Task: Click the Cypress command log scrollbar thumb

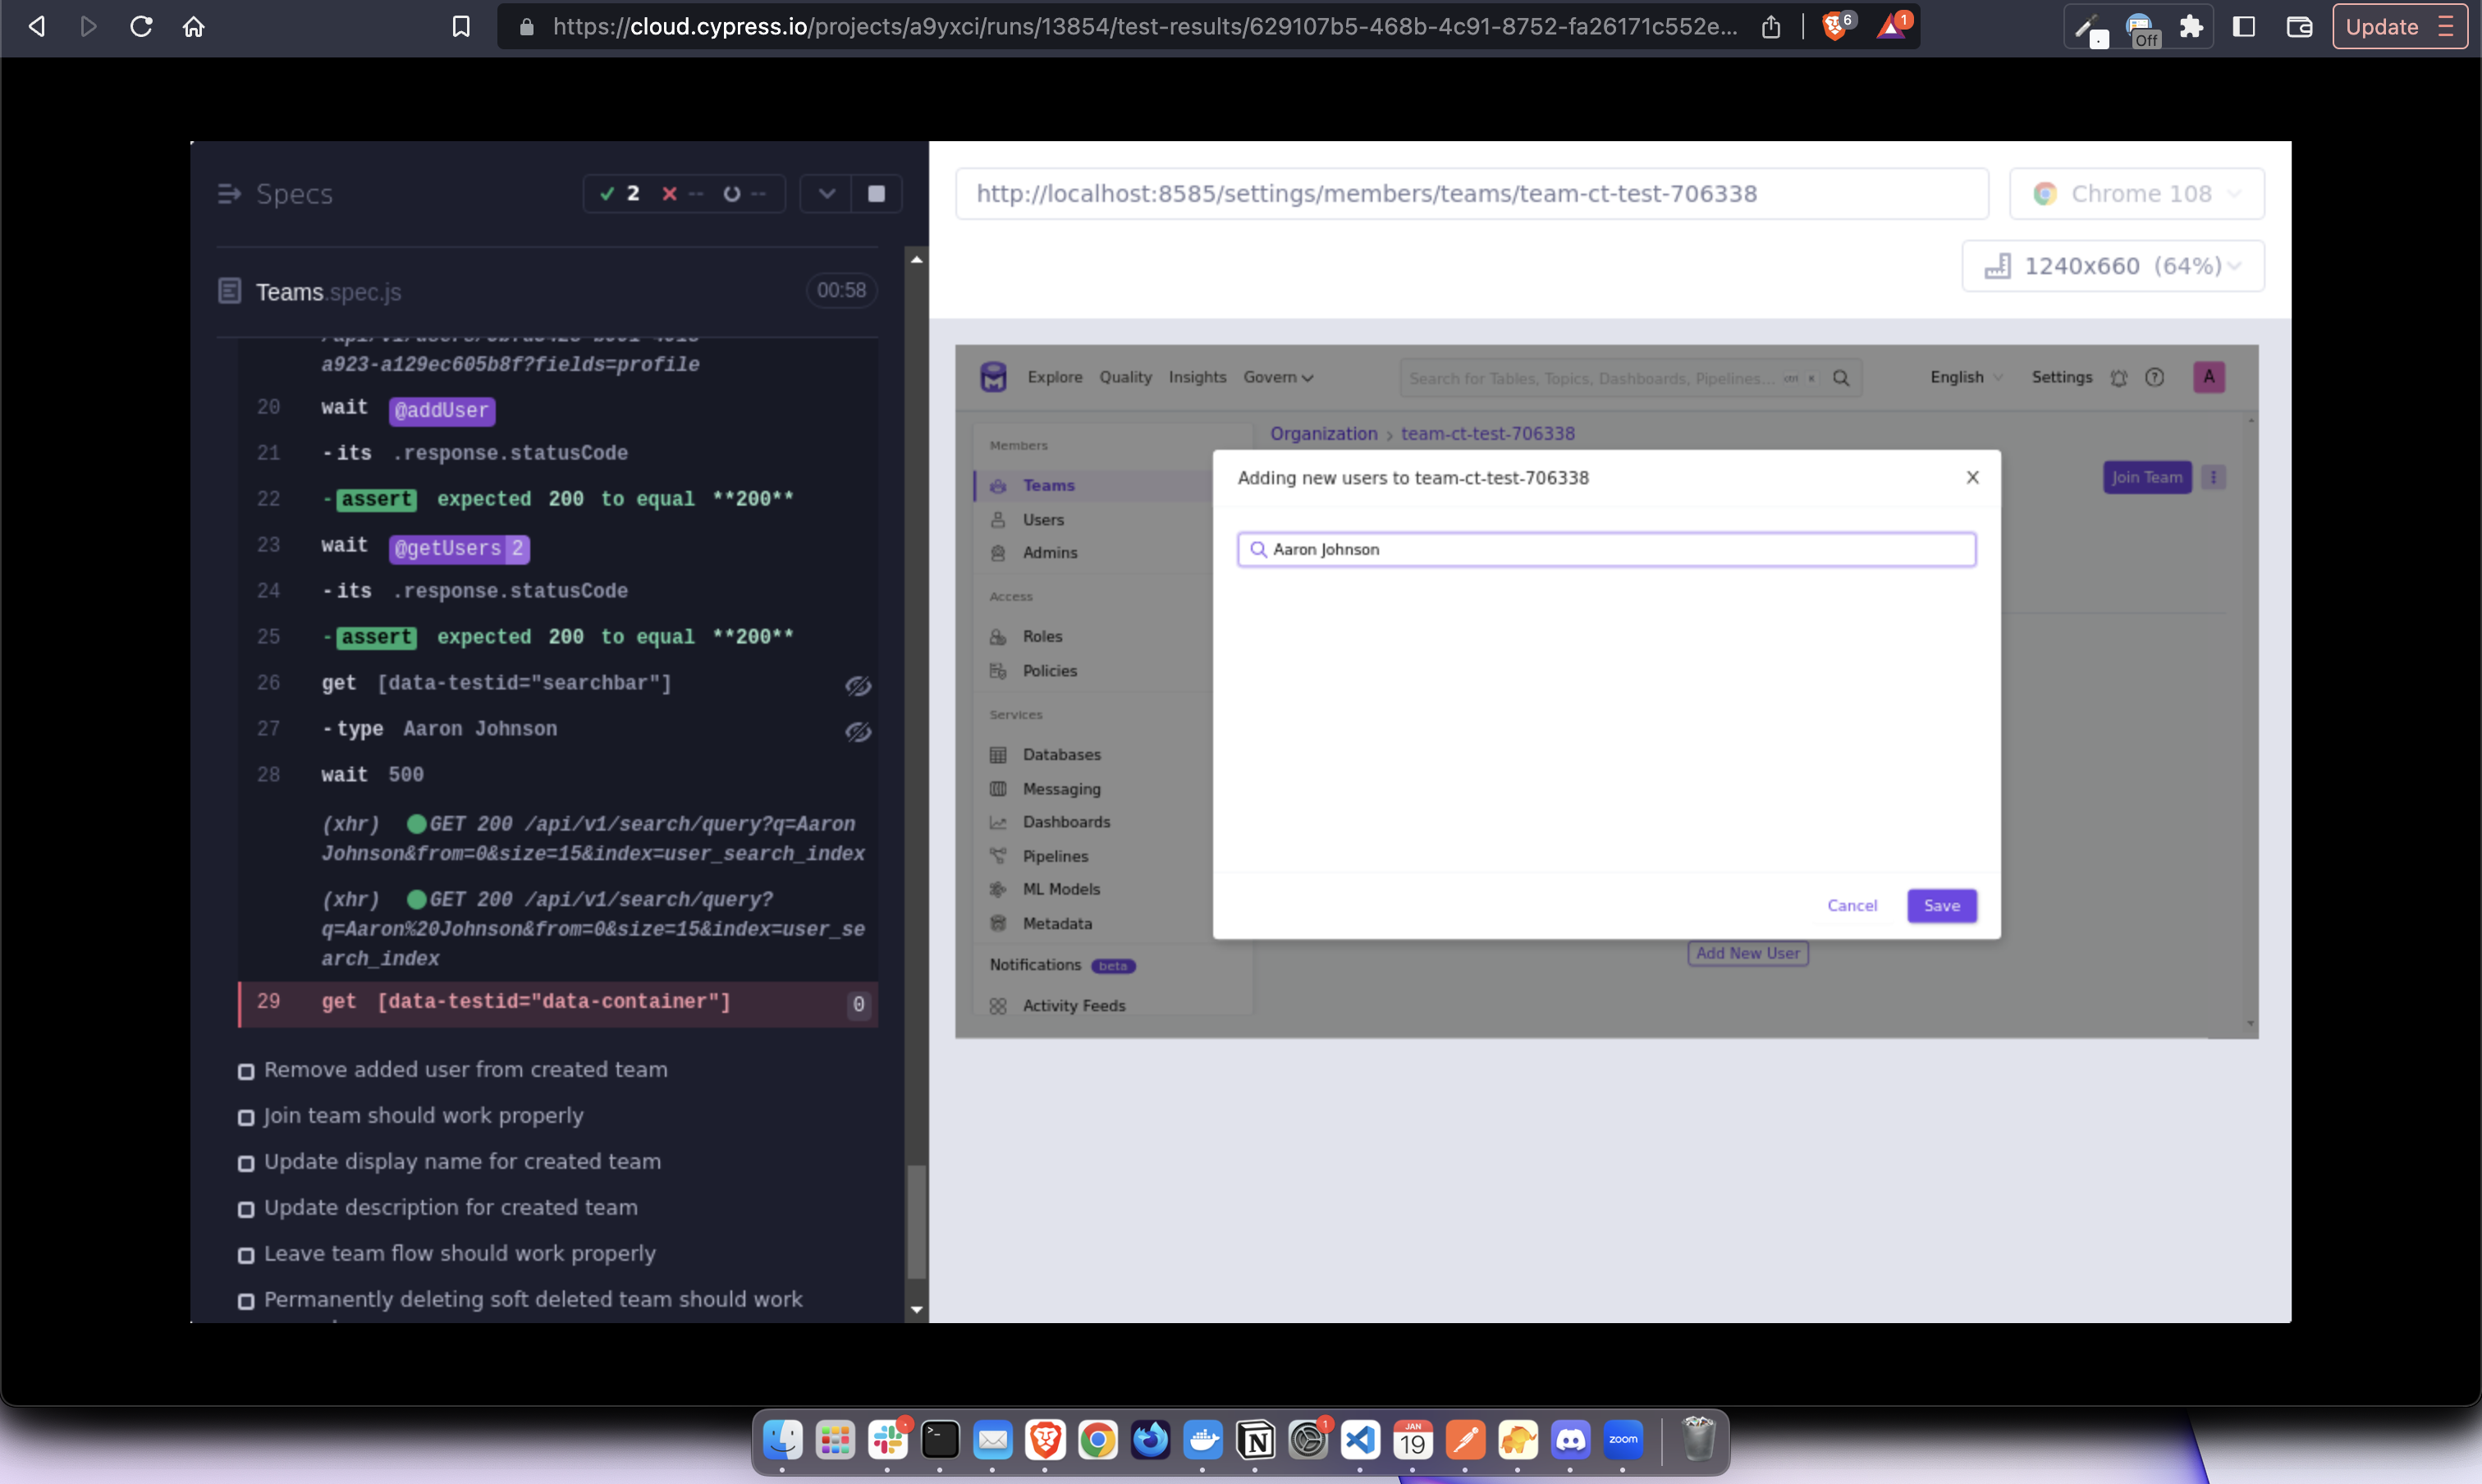Action: tap(916, 1222)
